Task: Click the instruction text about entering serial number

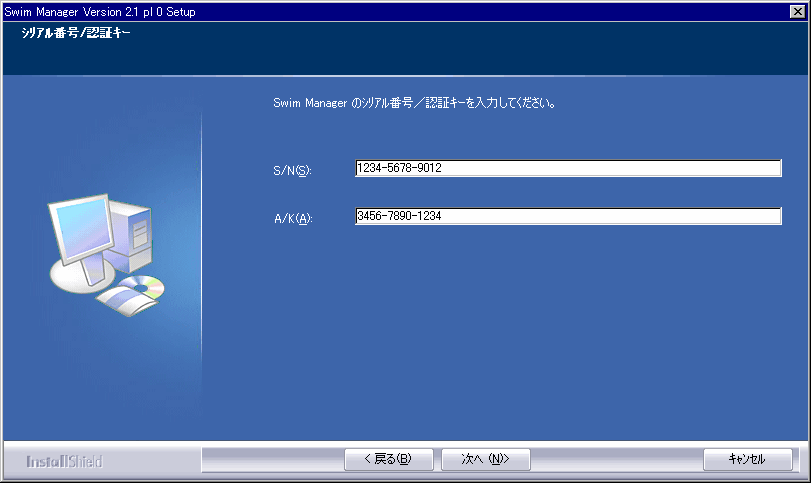Action: 414,103
